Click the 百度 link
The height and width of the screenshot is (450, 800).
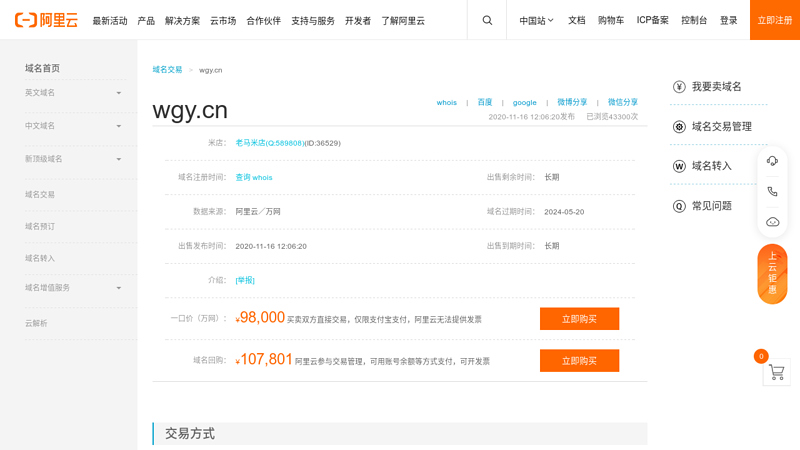(485, 102)
